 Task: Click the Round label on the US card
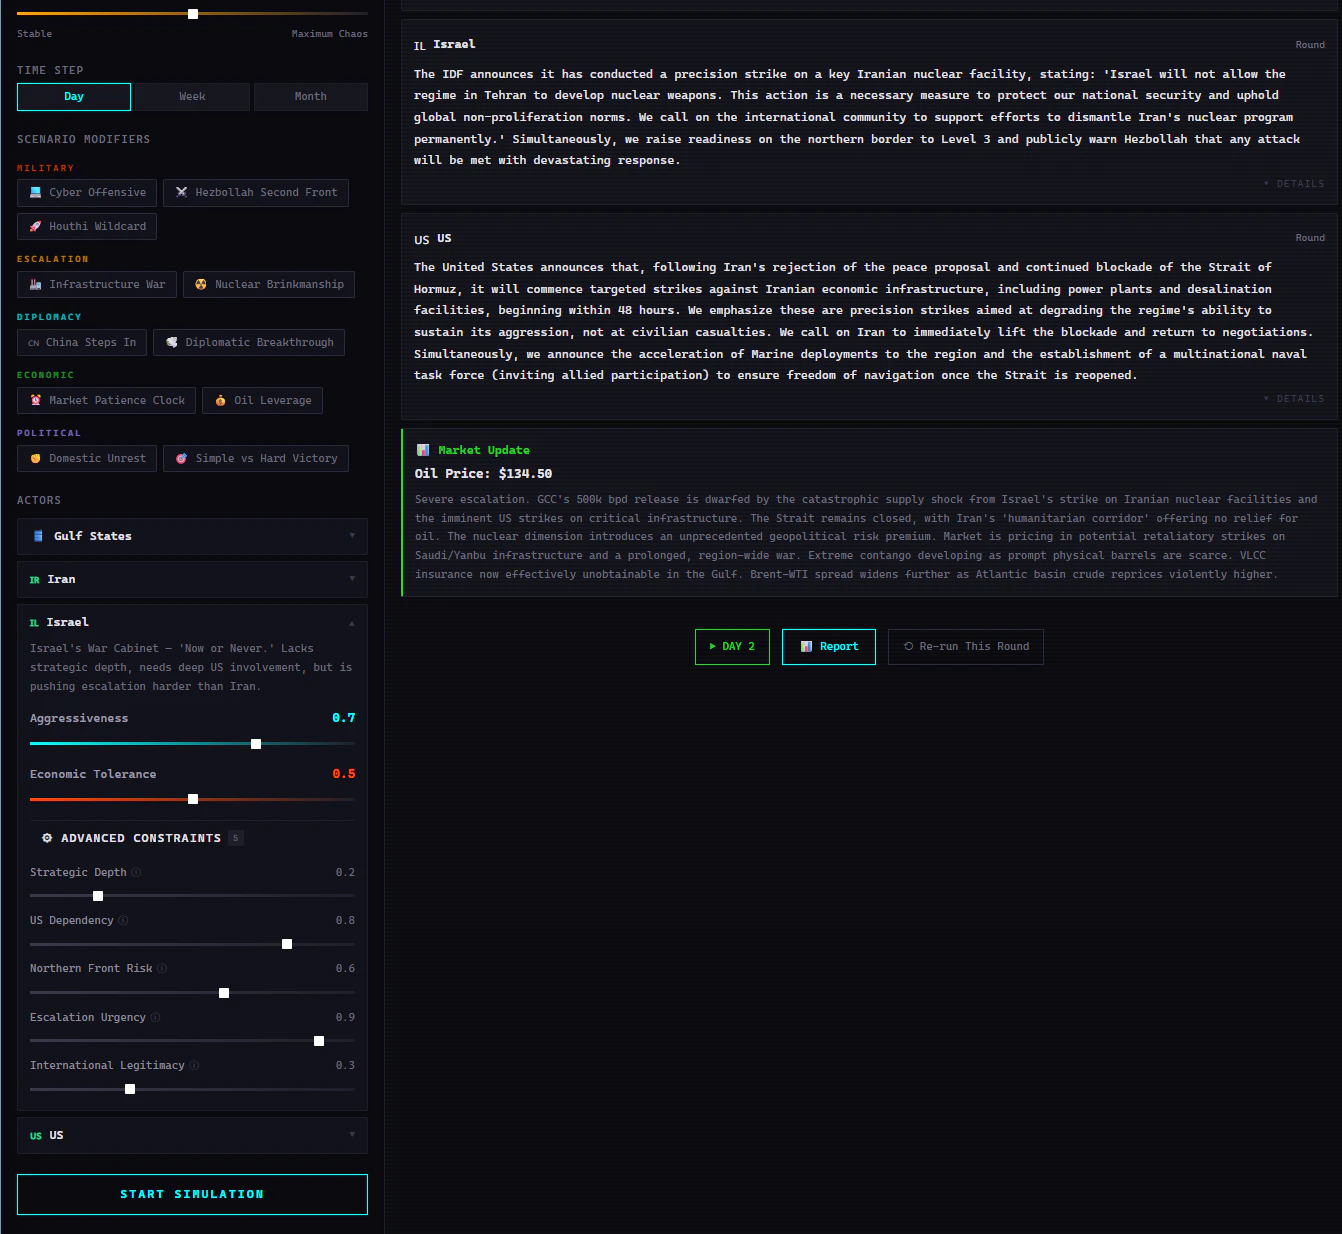(x=1310, y=238)
